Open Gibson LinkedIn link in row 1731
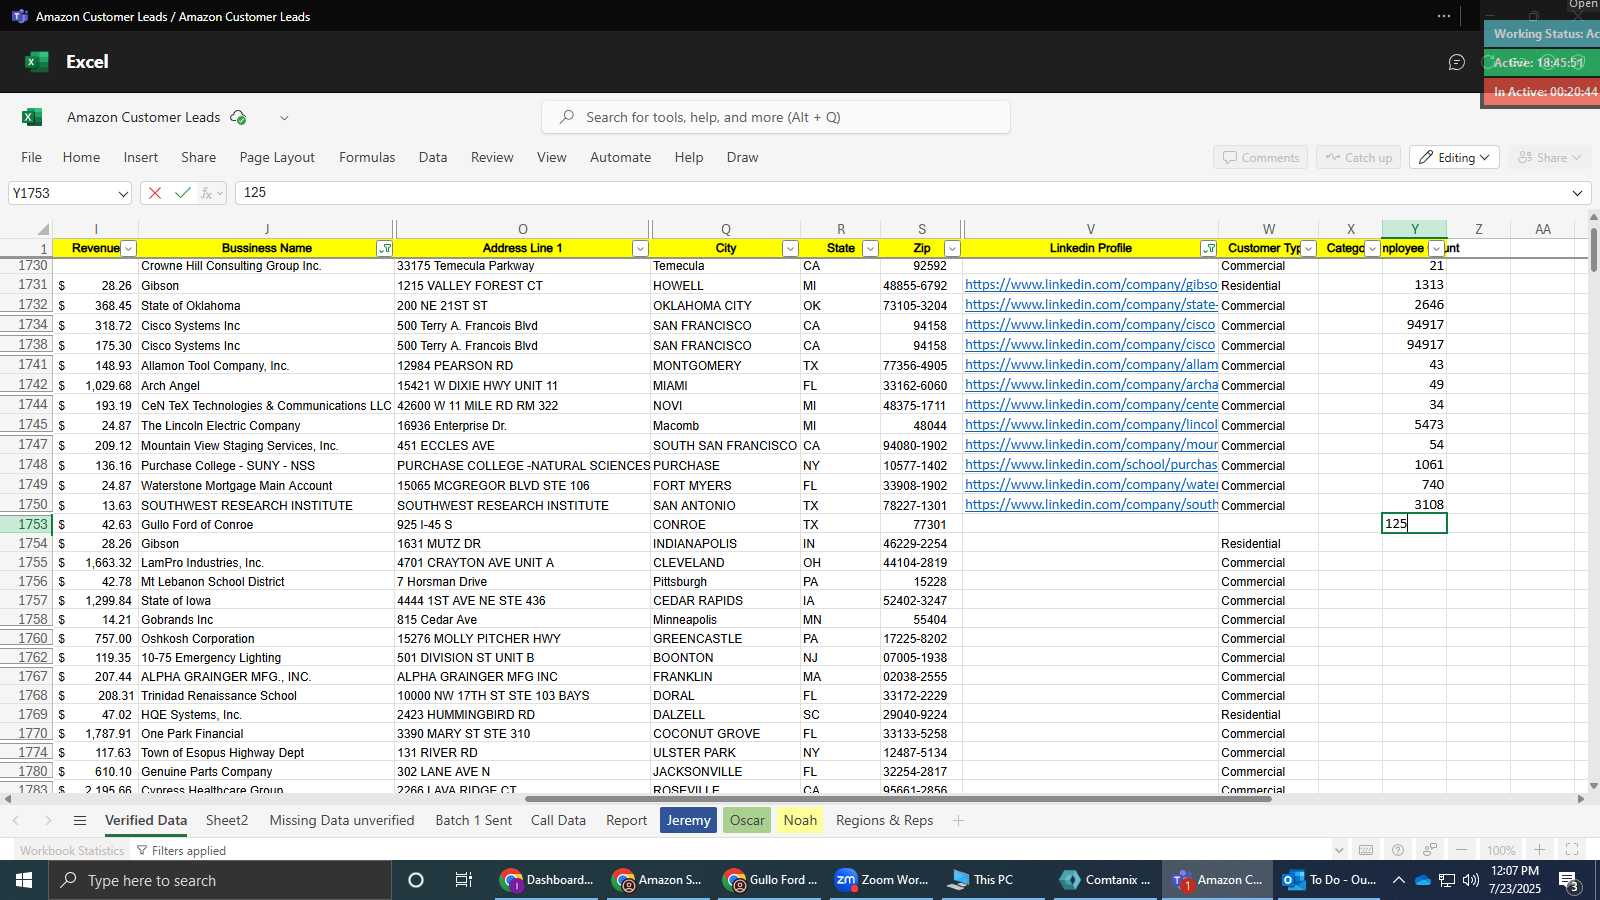Viewport: 1600px width, 900px height. coord(1091,285)
